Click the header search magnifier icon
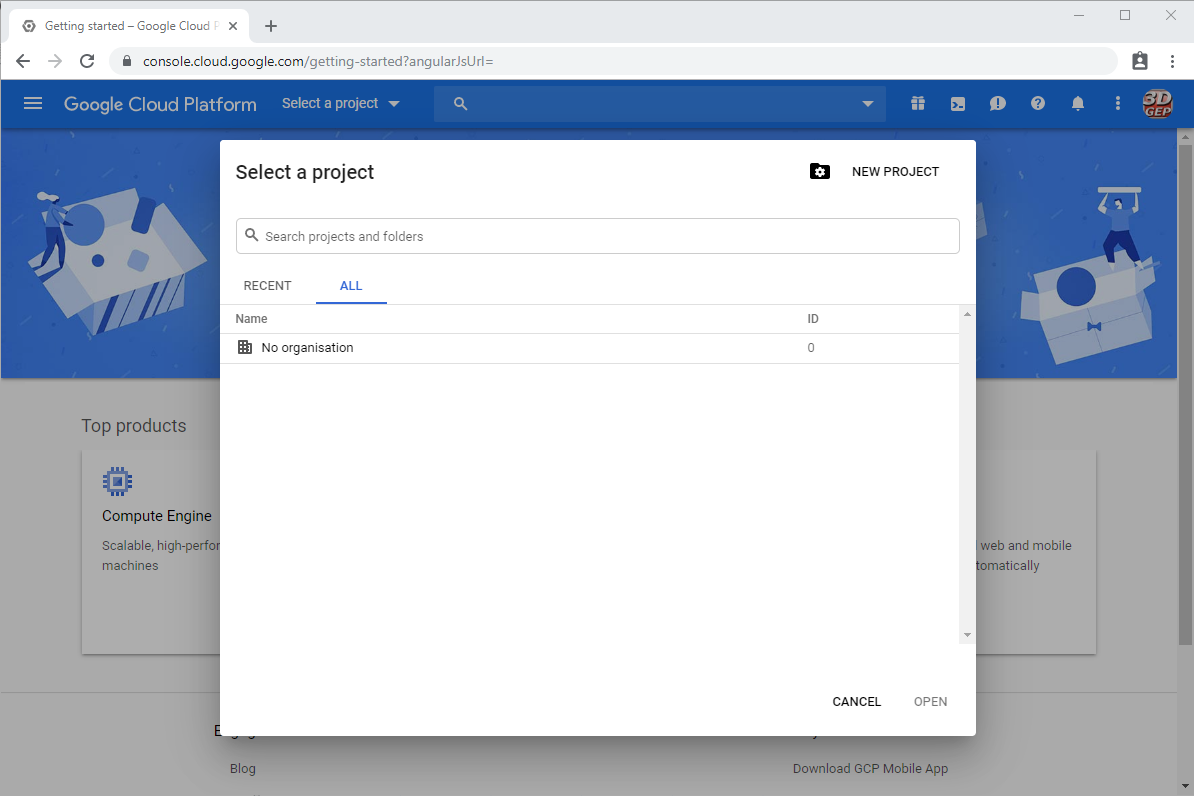This screenshot has width=1194, height=796. (x=460, y=104)
